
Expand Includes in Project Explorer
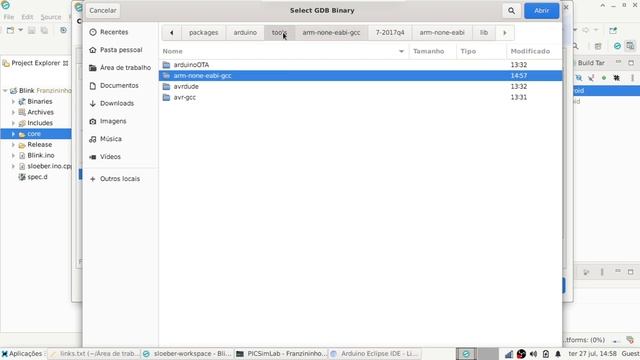(x=13, y=123)
